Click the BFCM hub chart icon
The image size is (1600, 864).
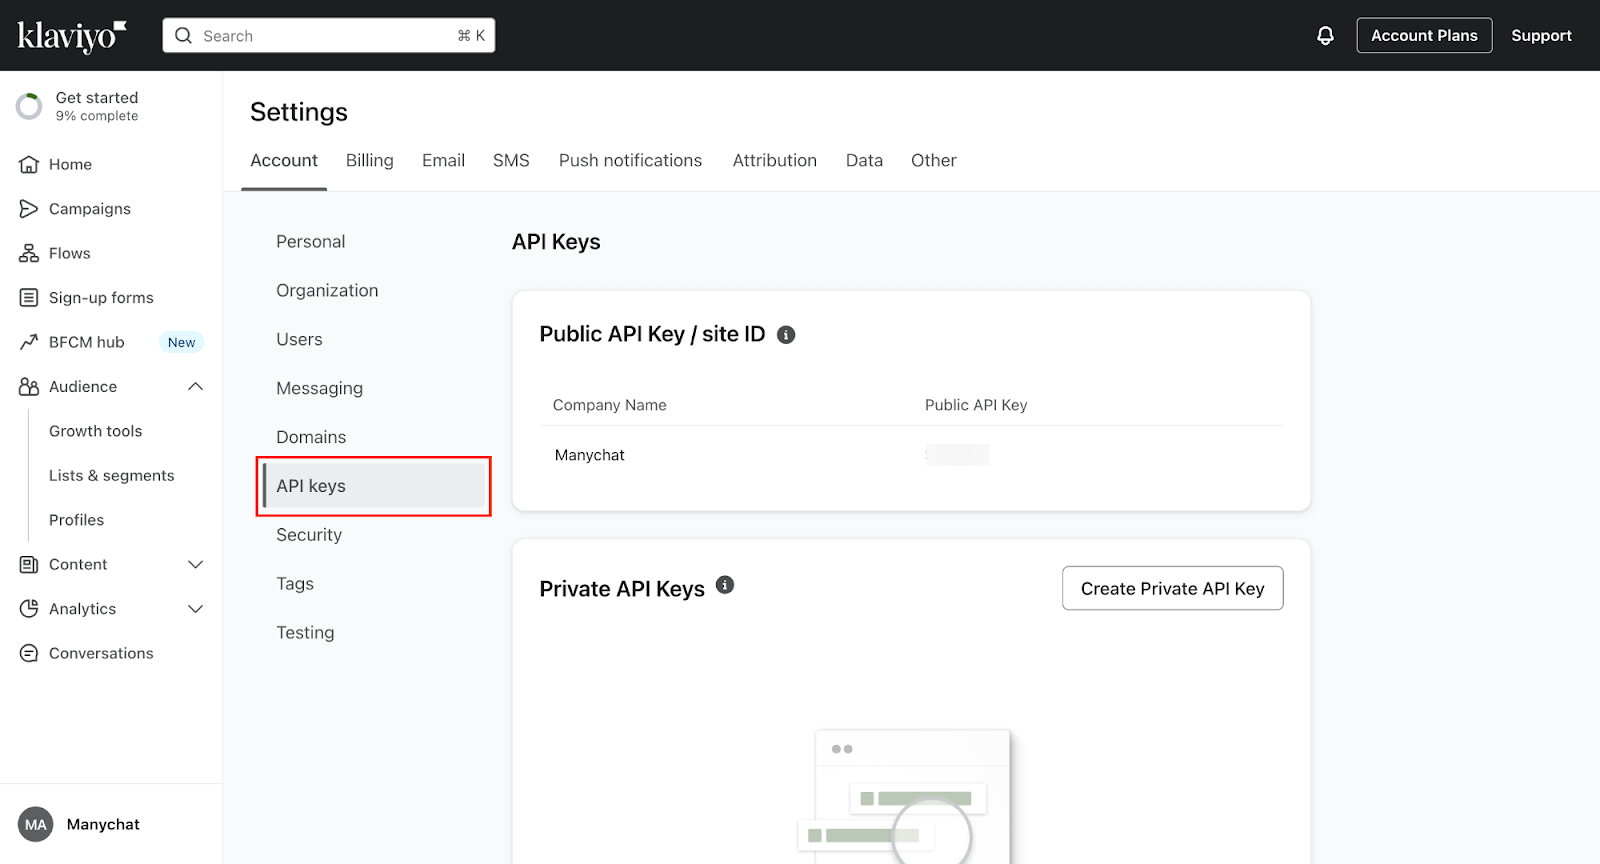tap(29, 342)
